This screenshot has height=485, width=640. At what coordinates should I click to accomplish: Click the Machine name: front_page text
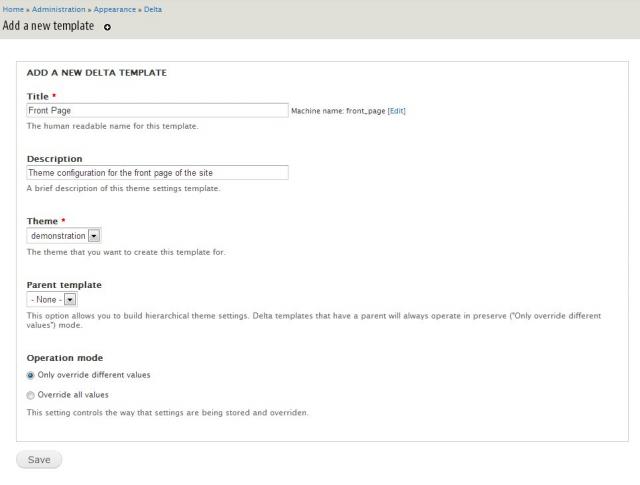(338, 111)
